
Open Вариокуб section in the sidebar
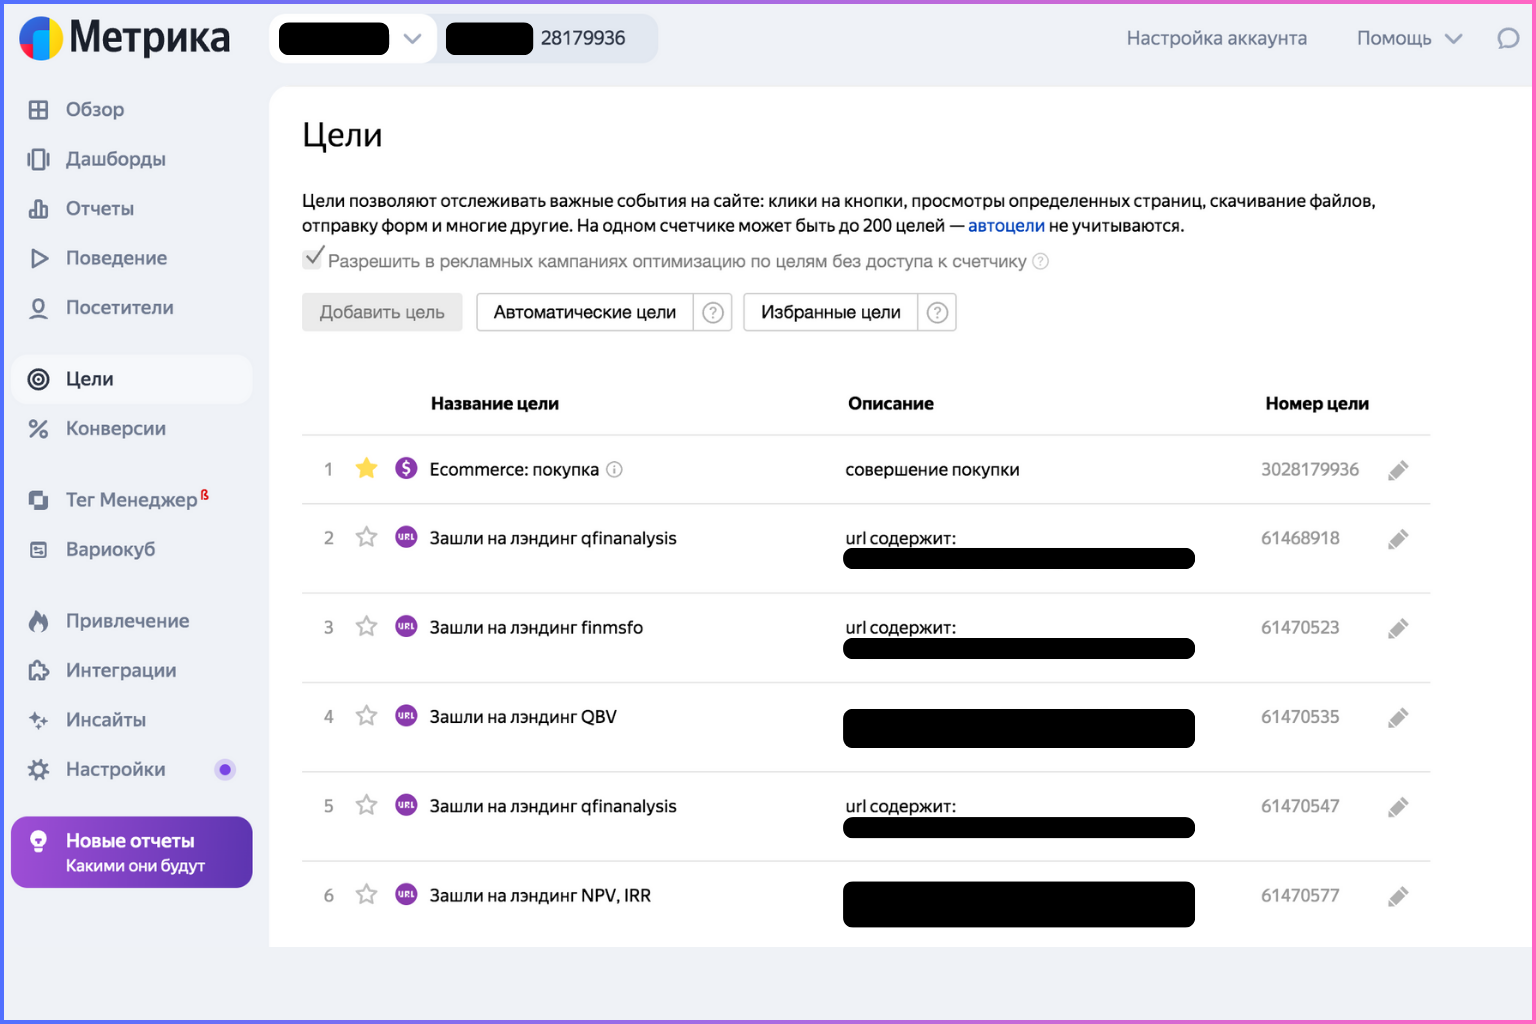click(110, 550)
